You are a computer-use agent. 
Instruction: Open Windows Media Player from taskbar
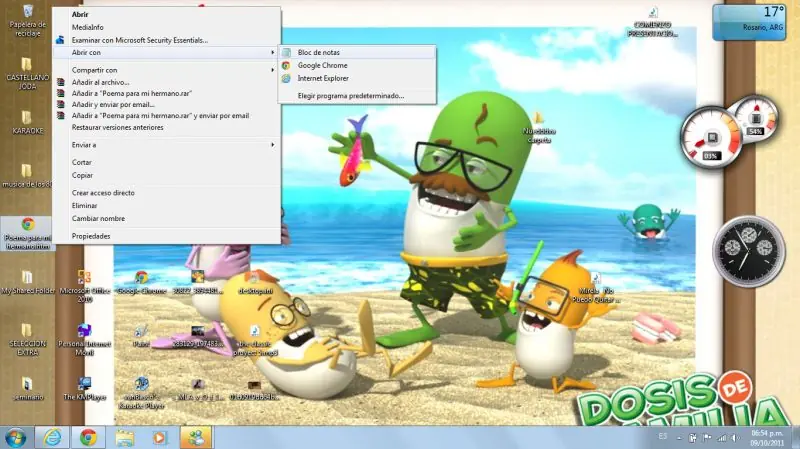pyautogui.click(x=160, y=438)
